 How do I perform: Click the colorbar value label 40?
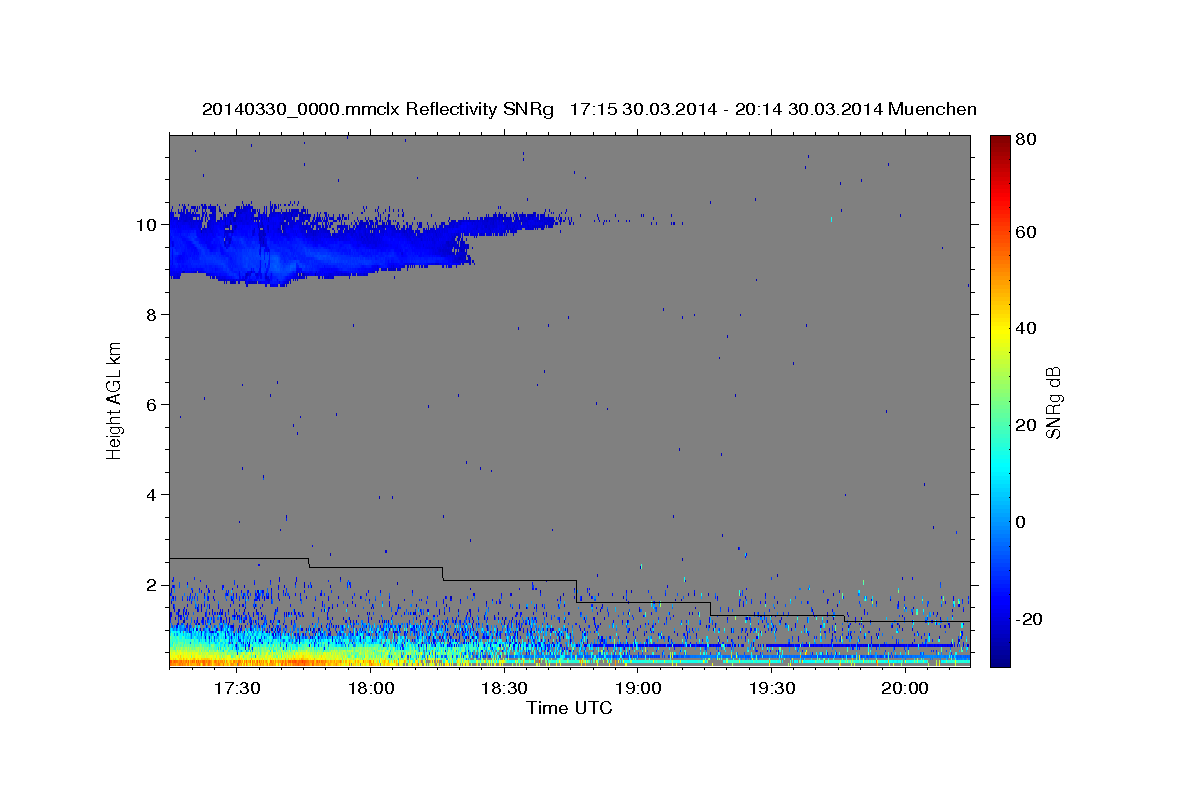click(1027, 328)
